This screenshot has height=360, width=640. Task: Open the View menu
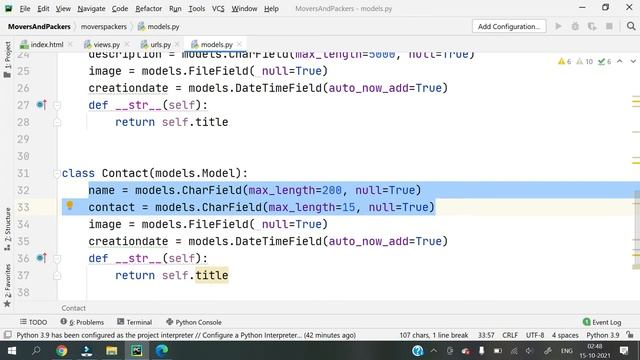(x=63, y=9)
